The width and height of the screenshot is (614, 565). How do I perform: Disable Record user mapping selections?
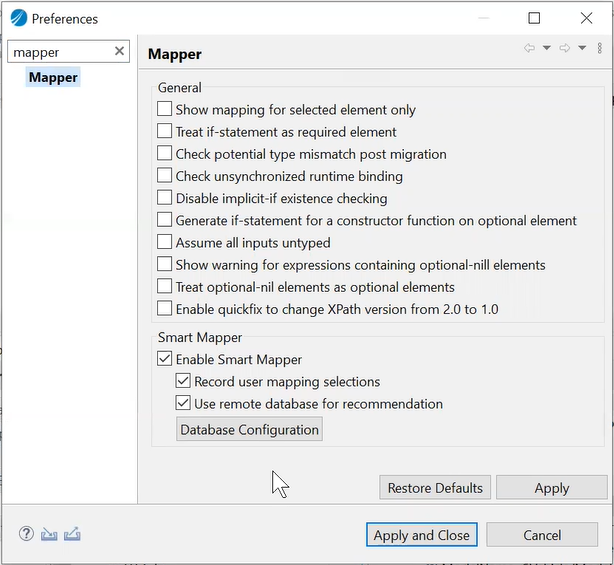[x=183, y=381]
